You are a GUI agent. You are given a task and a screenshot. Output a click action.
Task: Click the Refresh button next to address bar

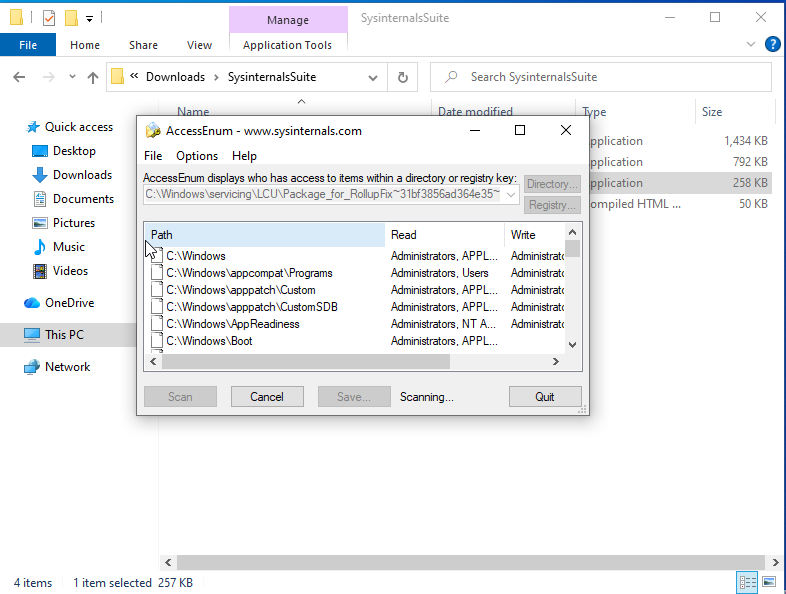tap(402, 77)
